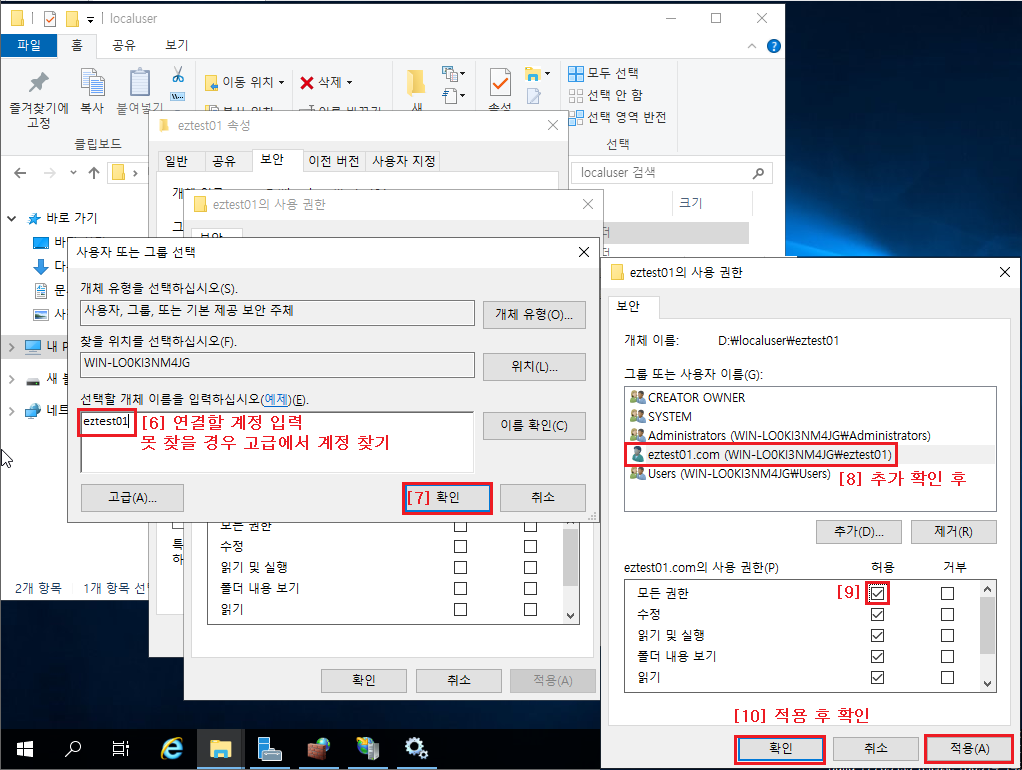Click the Properties checkmark icon in ribbon
This screenshot has width=1022, height=770.
pyautogui.click(x=500, y=83)
